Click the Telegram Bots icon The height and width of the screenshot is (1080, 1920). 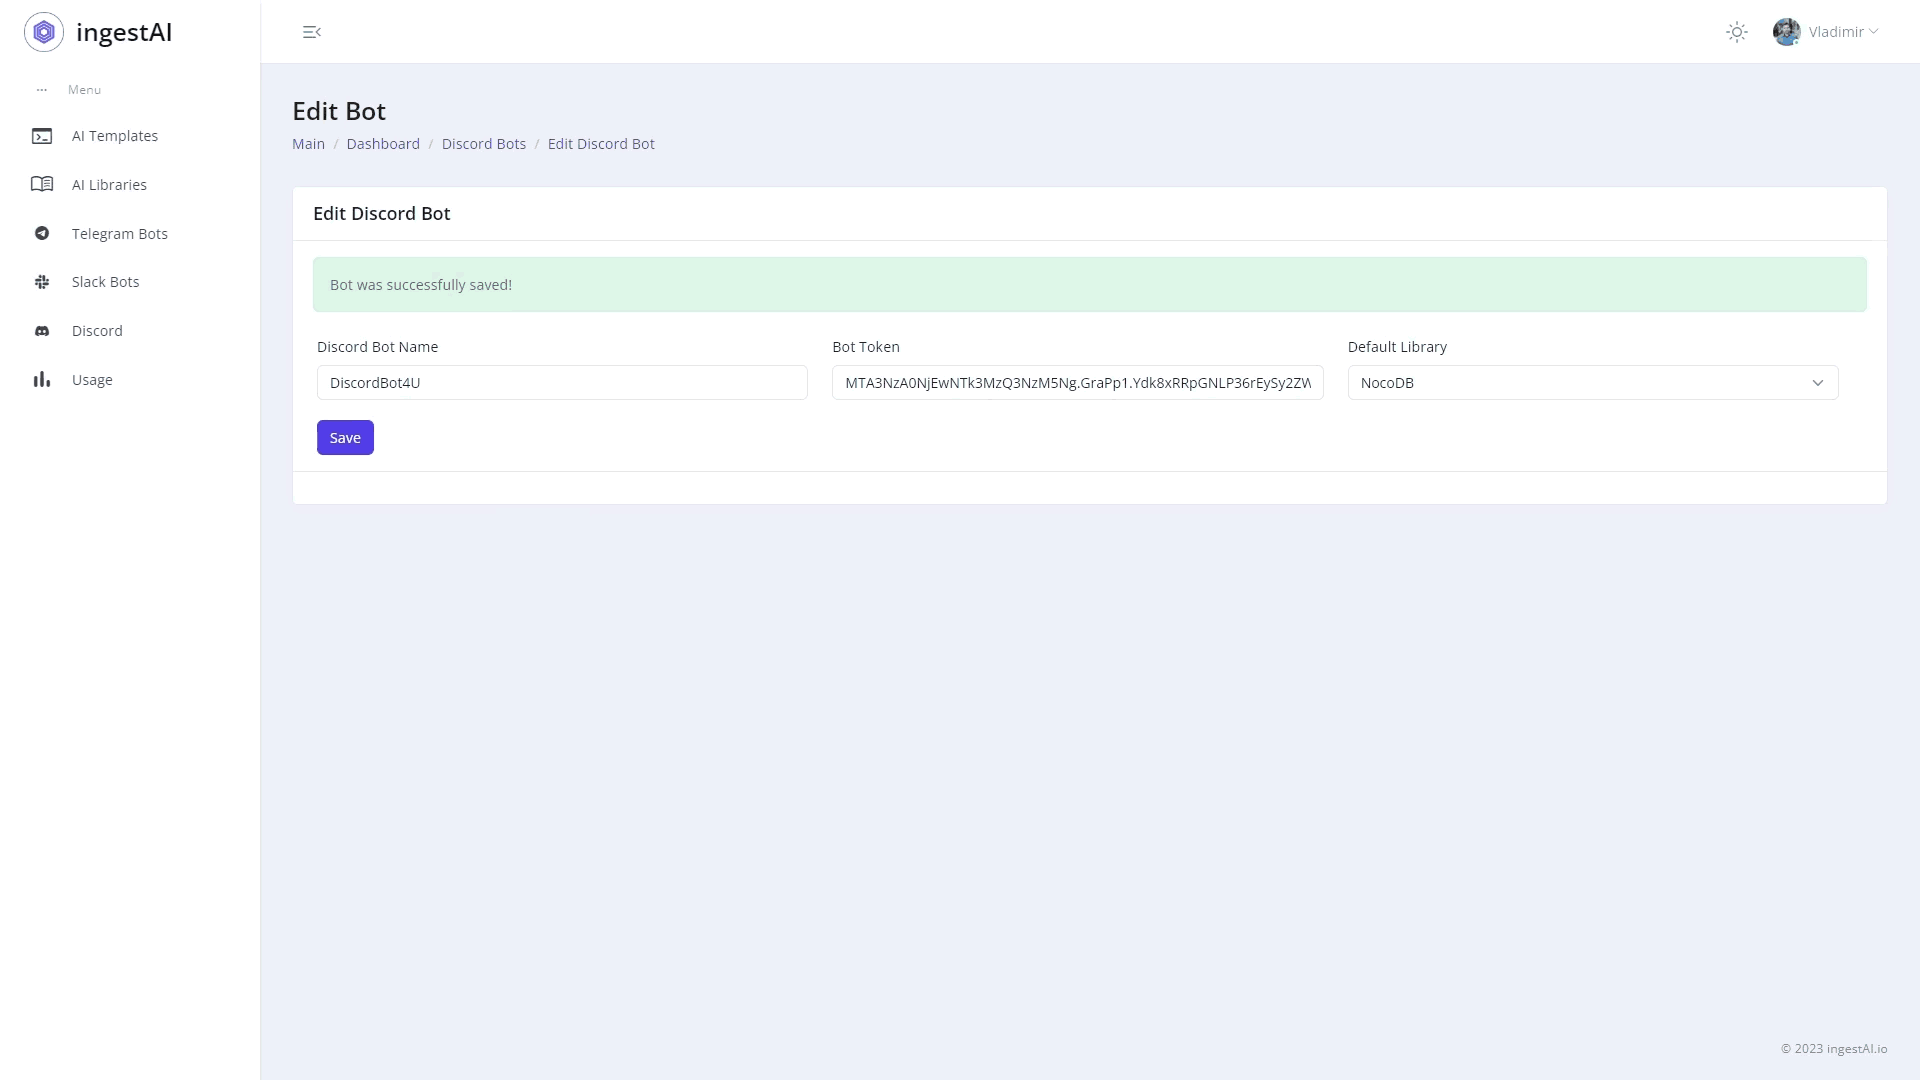42,233
